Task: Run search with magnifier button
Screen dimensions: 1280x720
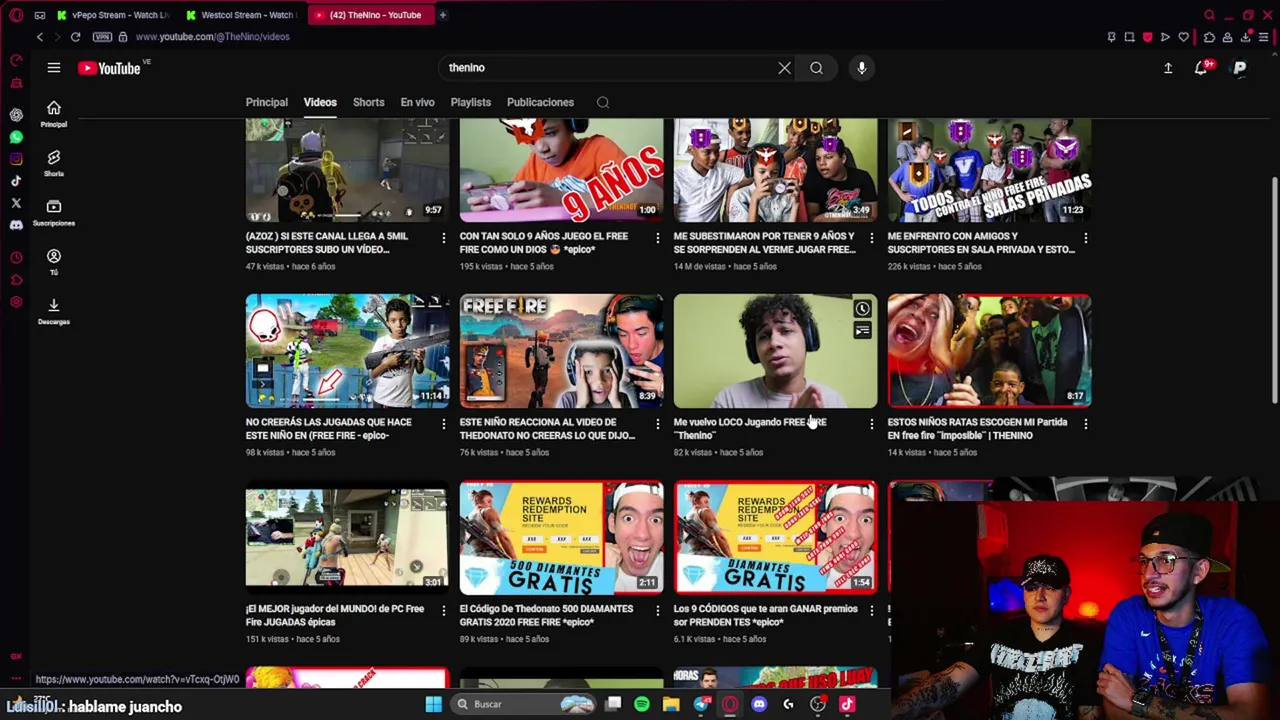Action: tap(816, 68)
